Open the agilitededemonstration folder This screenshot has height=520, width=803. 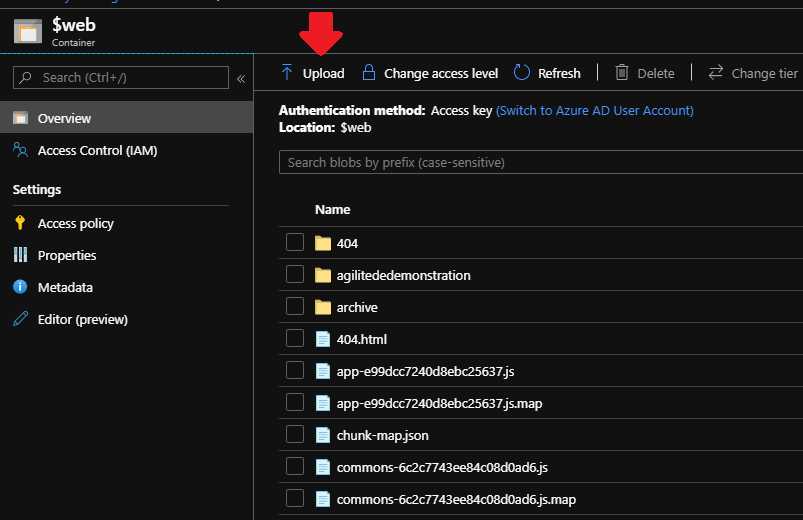(403, 275)
